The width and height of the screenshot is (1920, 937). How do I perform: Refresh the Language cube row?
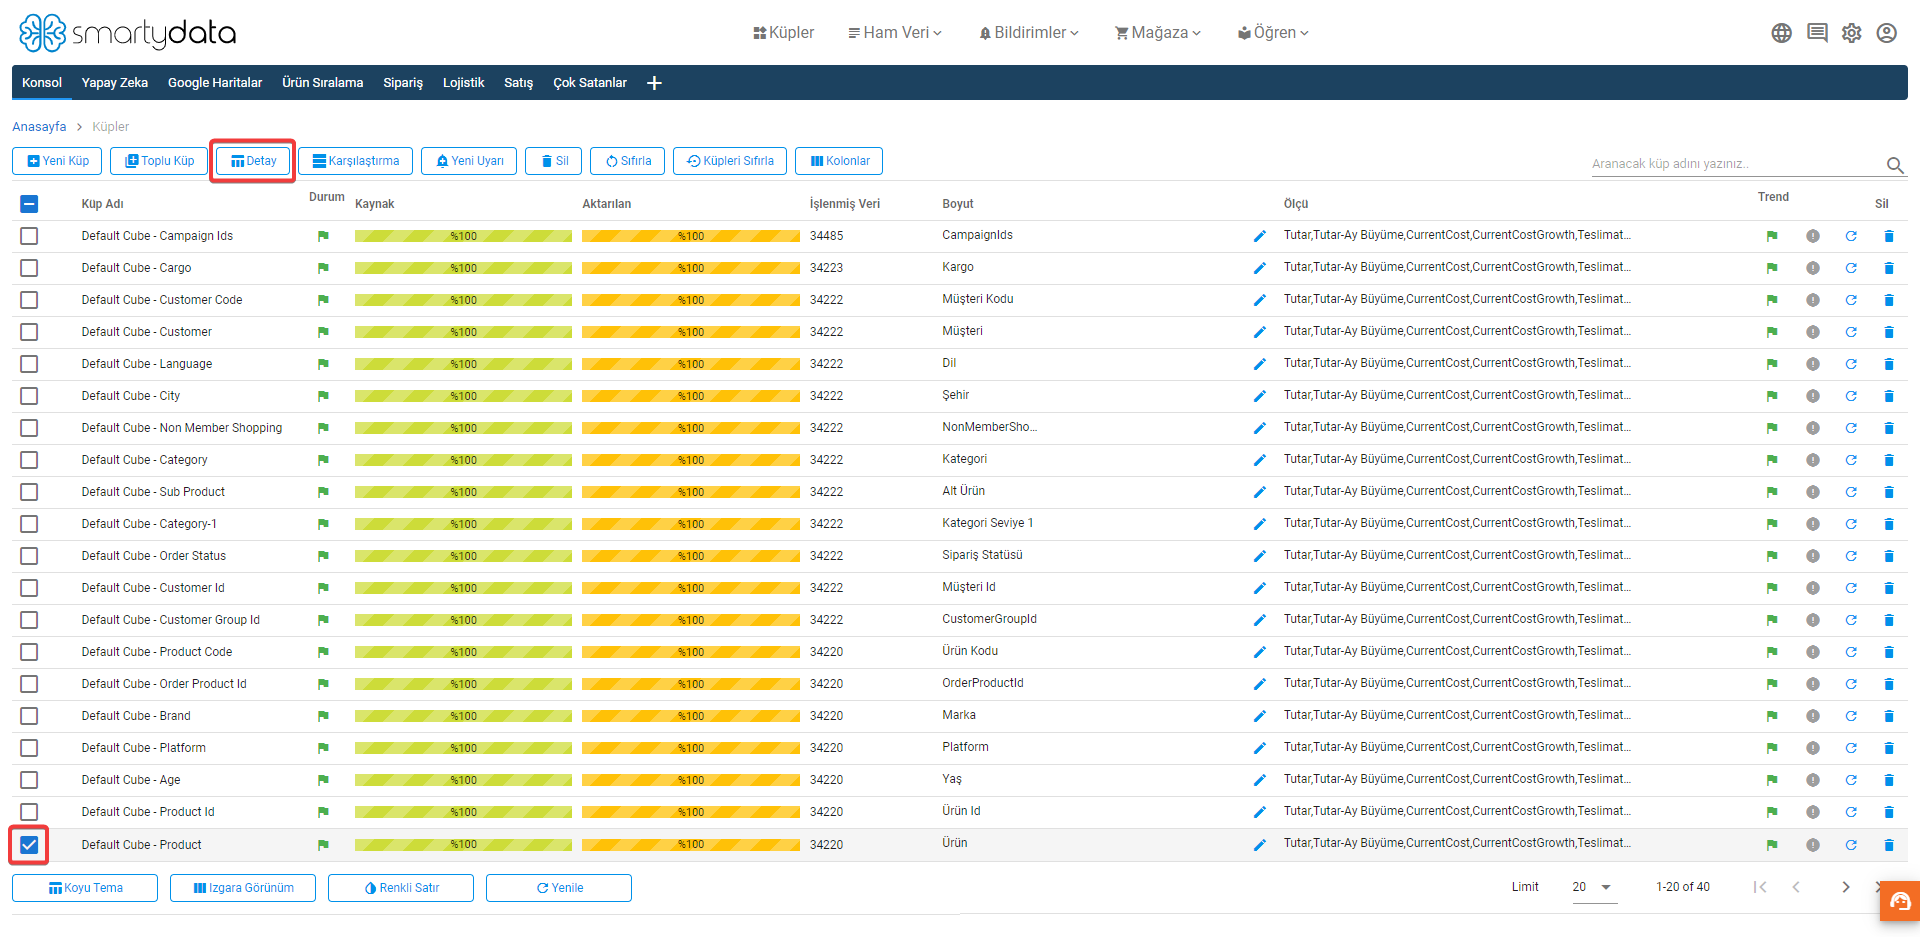[1851, 364]
